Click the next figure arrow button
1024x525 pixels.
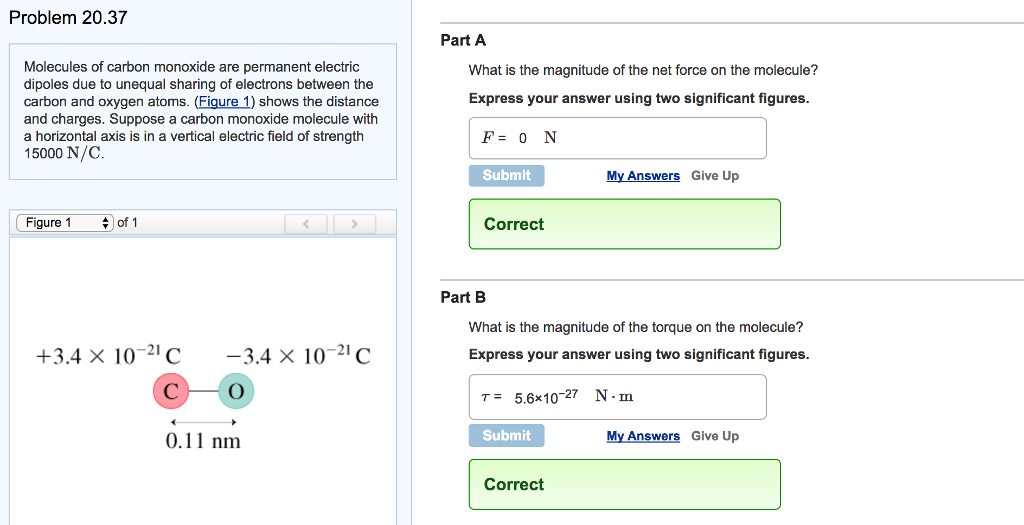click(354, 223)
